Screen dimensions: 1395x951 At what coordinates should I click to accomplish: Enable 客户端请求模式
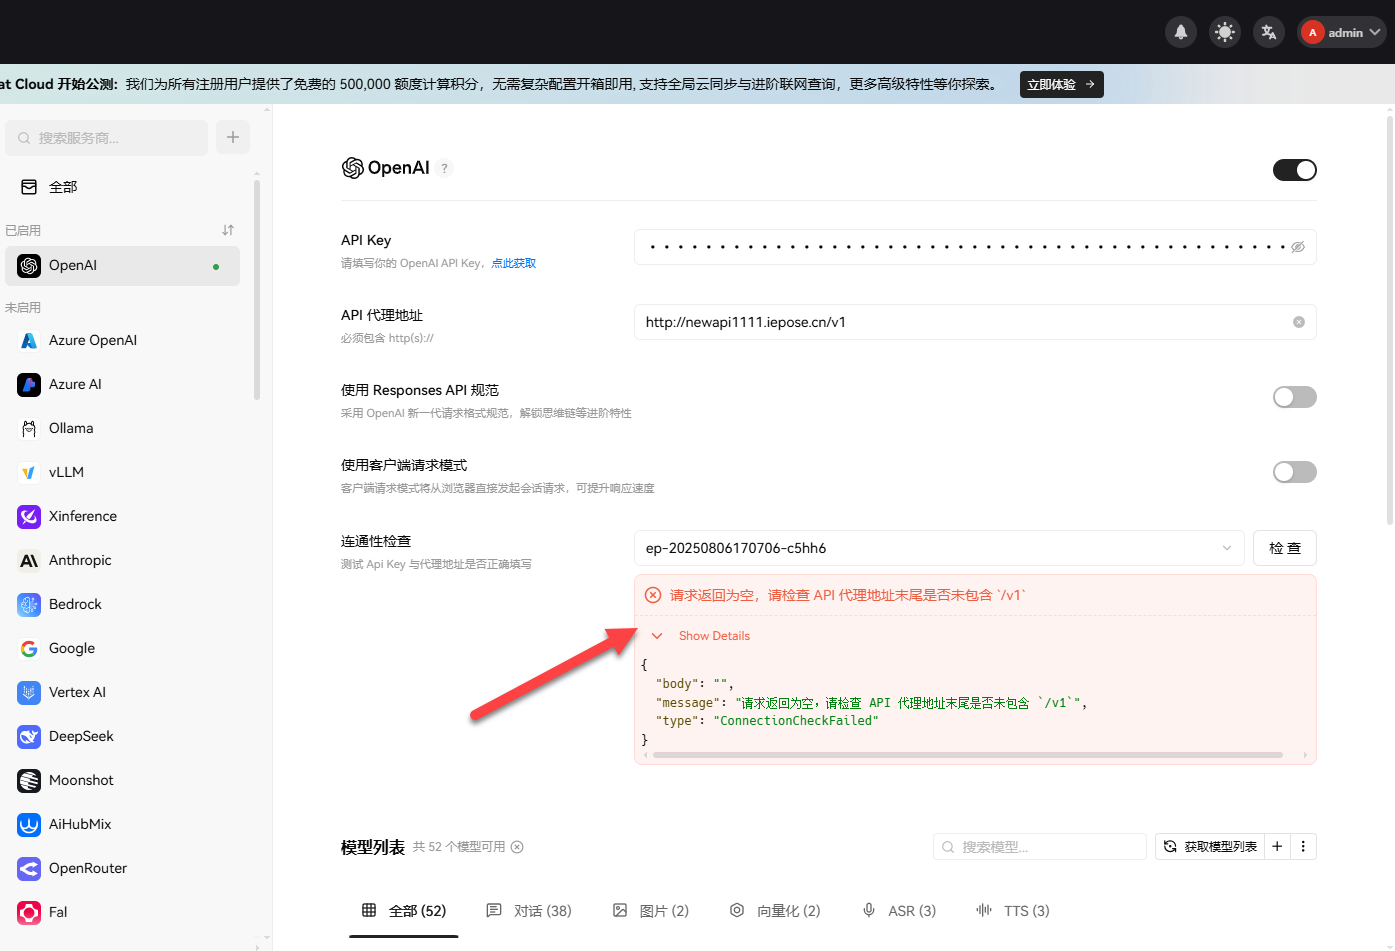click(x=1294, y=471)
